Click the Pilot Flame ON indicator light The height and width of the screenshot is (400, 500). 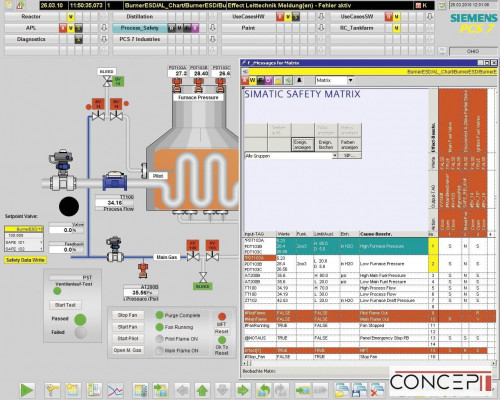pos(159,339)
